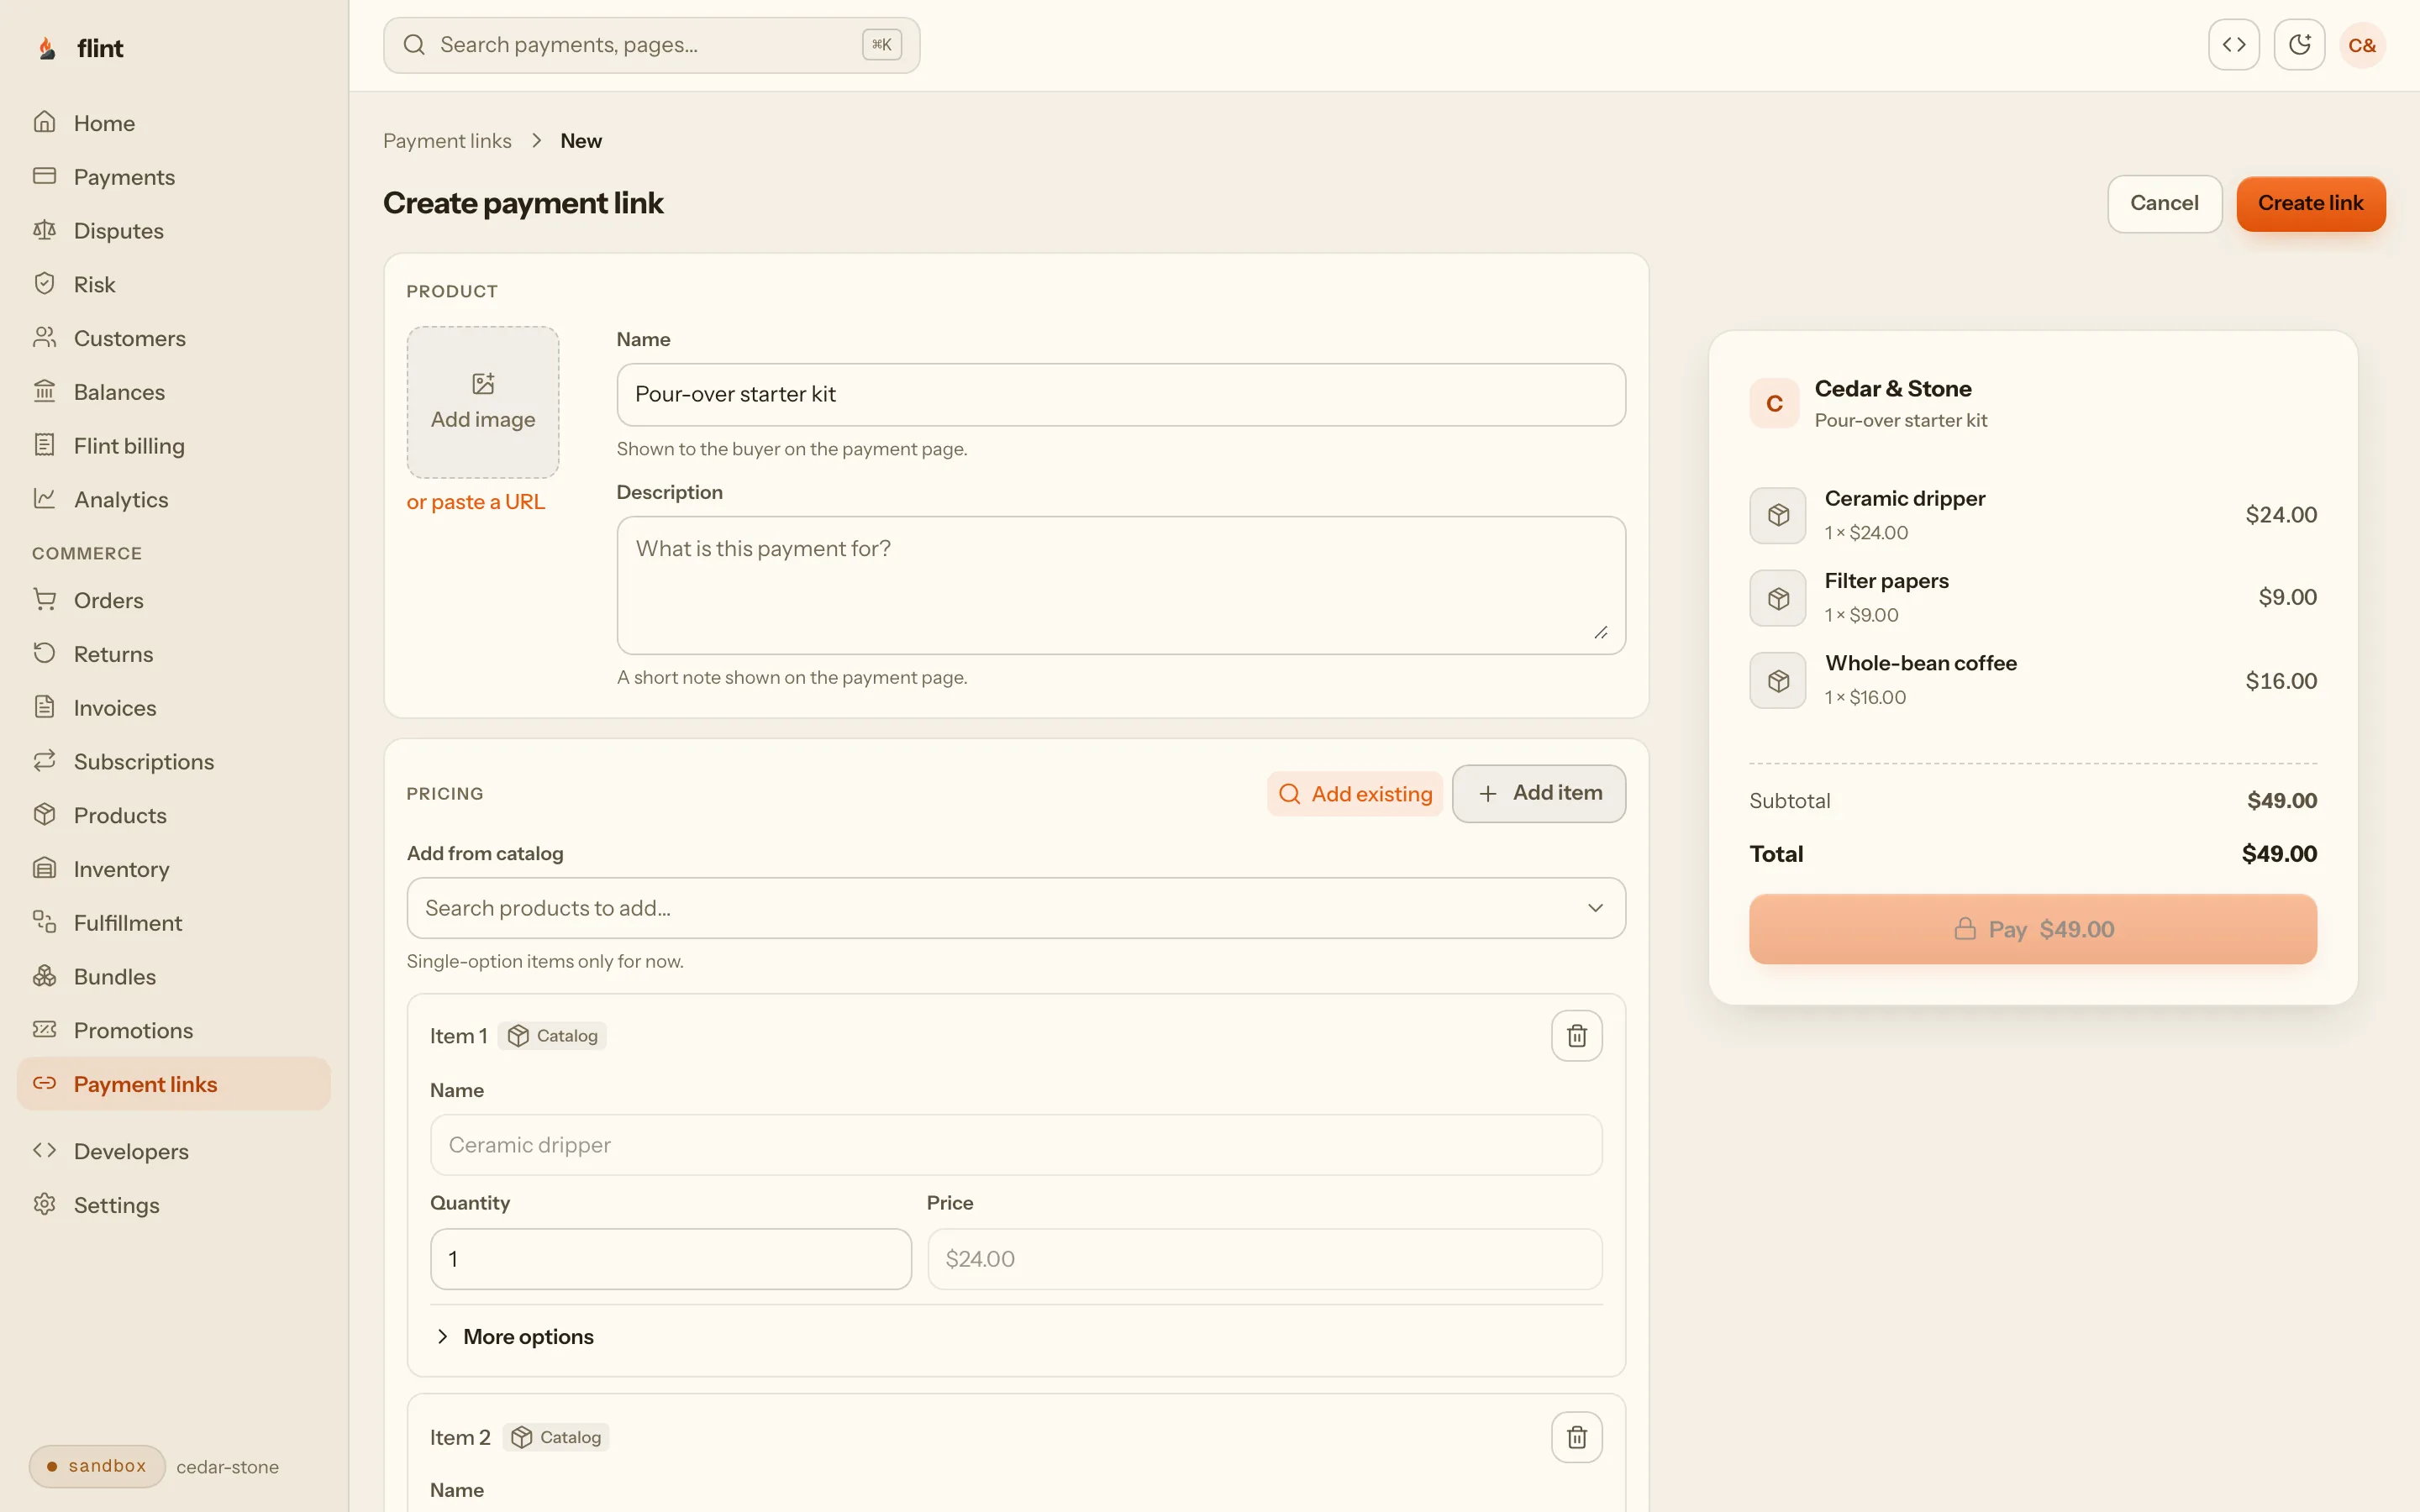Screen dimensions: 2420x1512
Task: Go to Home in sidebar
Action: pyautogui.click(x=174, y=123)
